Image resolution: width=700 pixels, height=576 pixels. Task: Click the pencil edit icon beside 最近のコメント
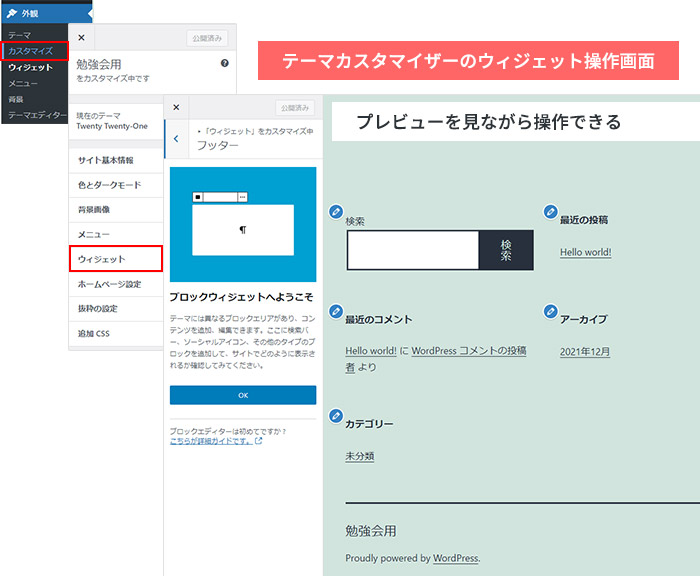pos(336,311)
